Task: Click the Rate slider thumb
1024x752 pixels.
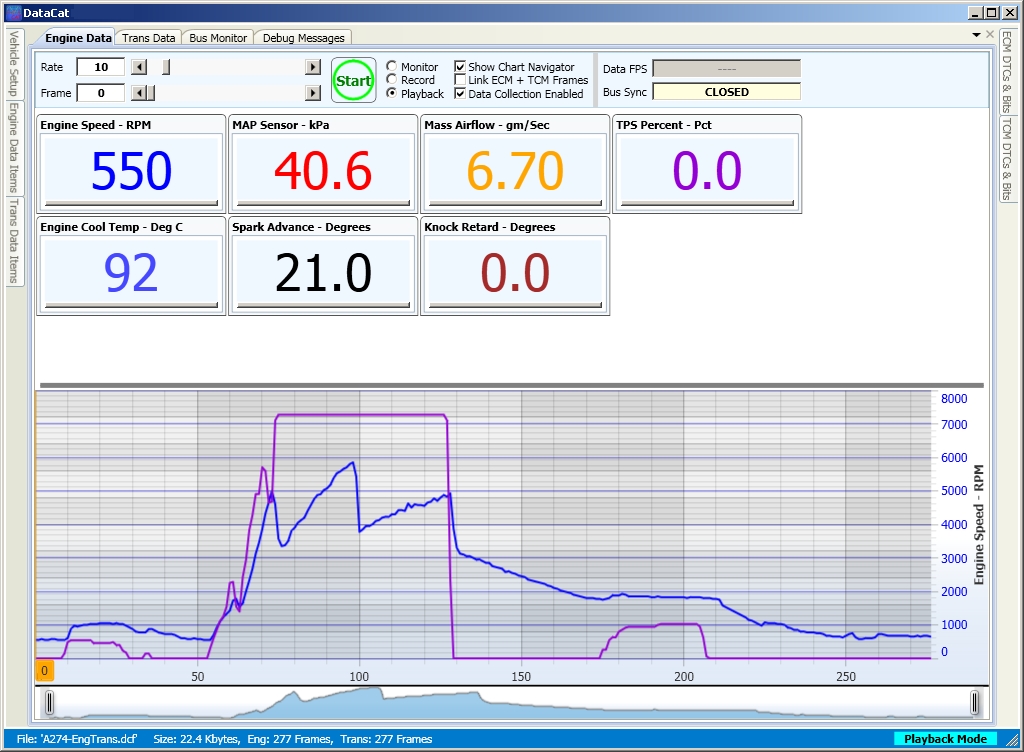Action: click(x=166, y=67)
